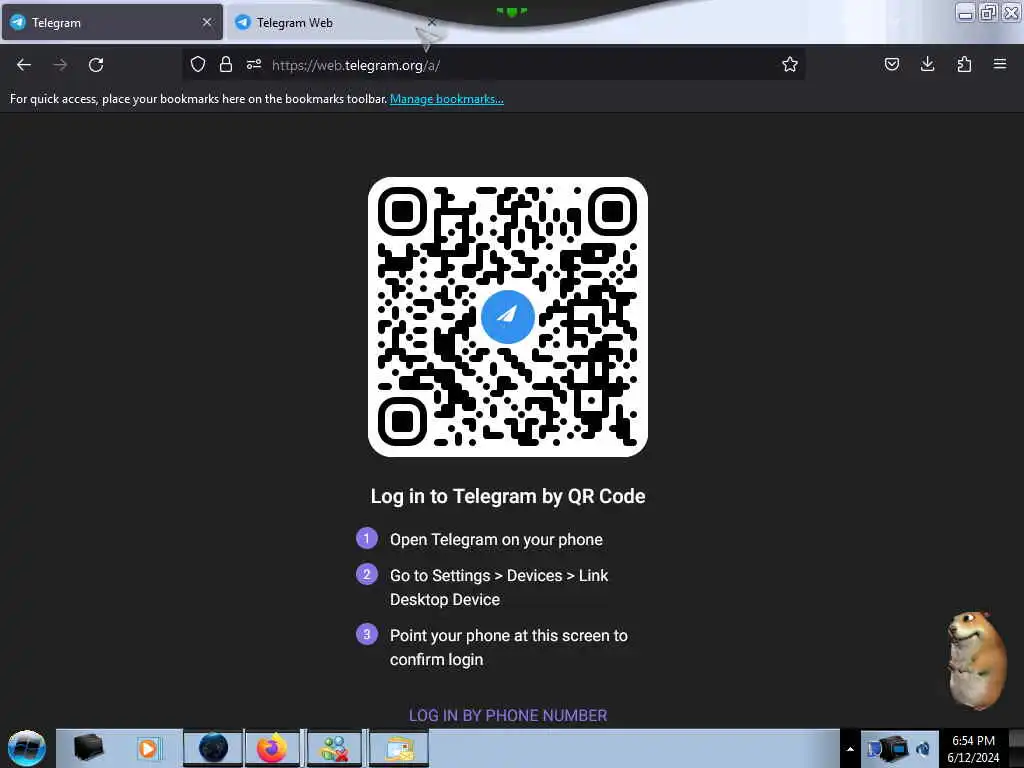Select 'Go to Settings > Devices > Link' text
The image size is (1024, 768).
499,575
